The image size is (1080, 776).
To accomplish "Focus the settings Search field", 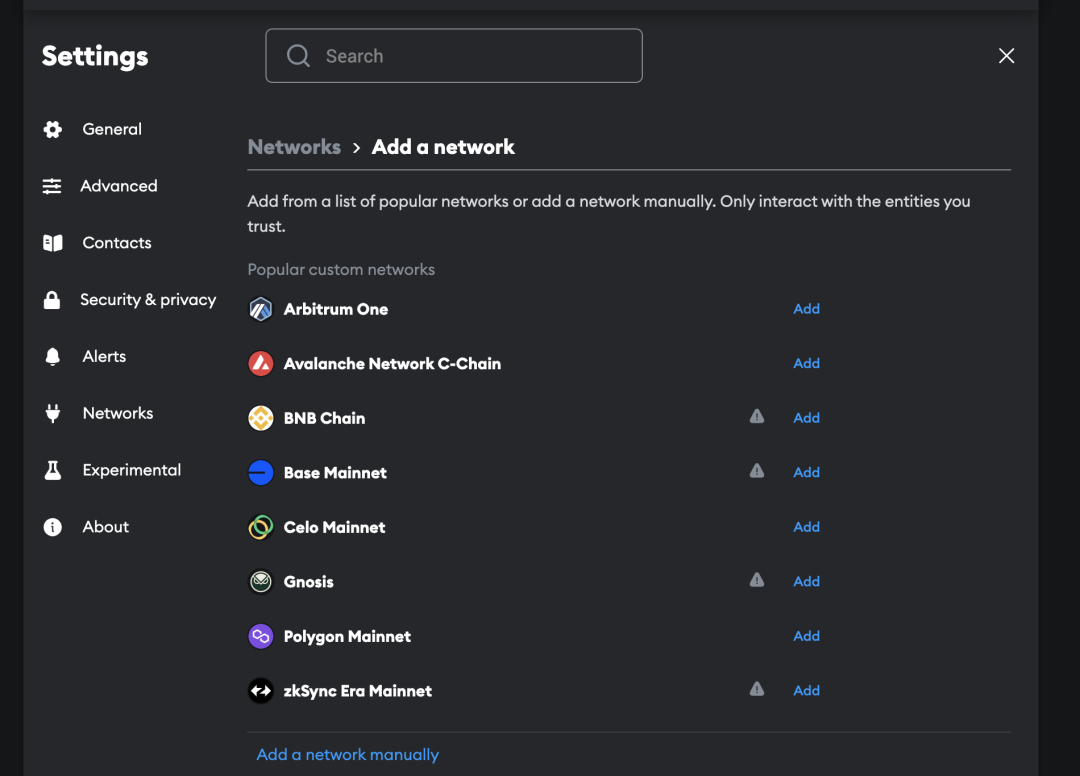I will (454, 56).
